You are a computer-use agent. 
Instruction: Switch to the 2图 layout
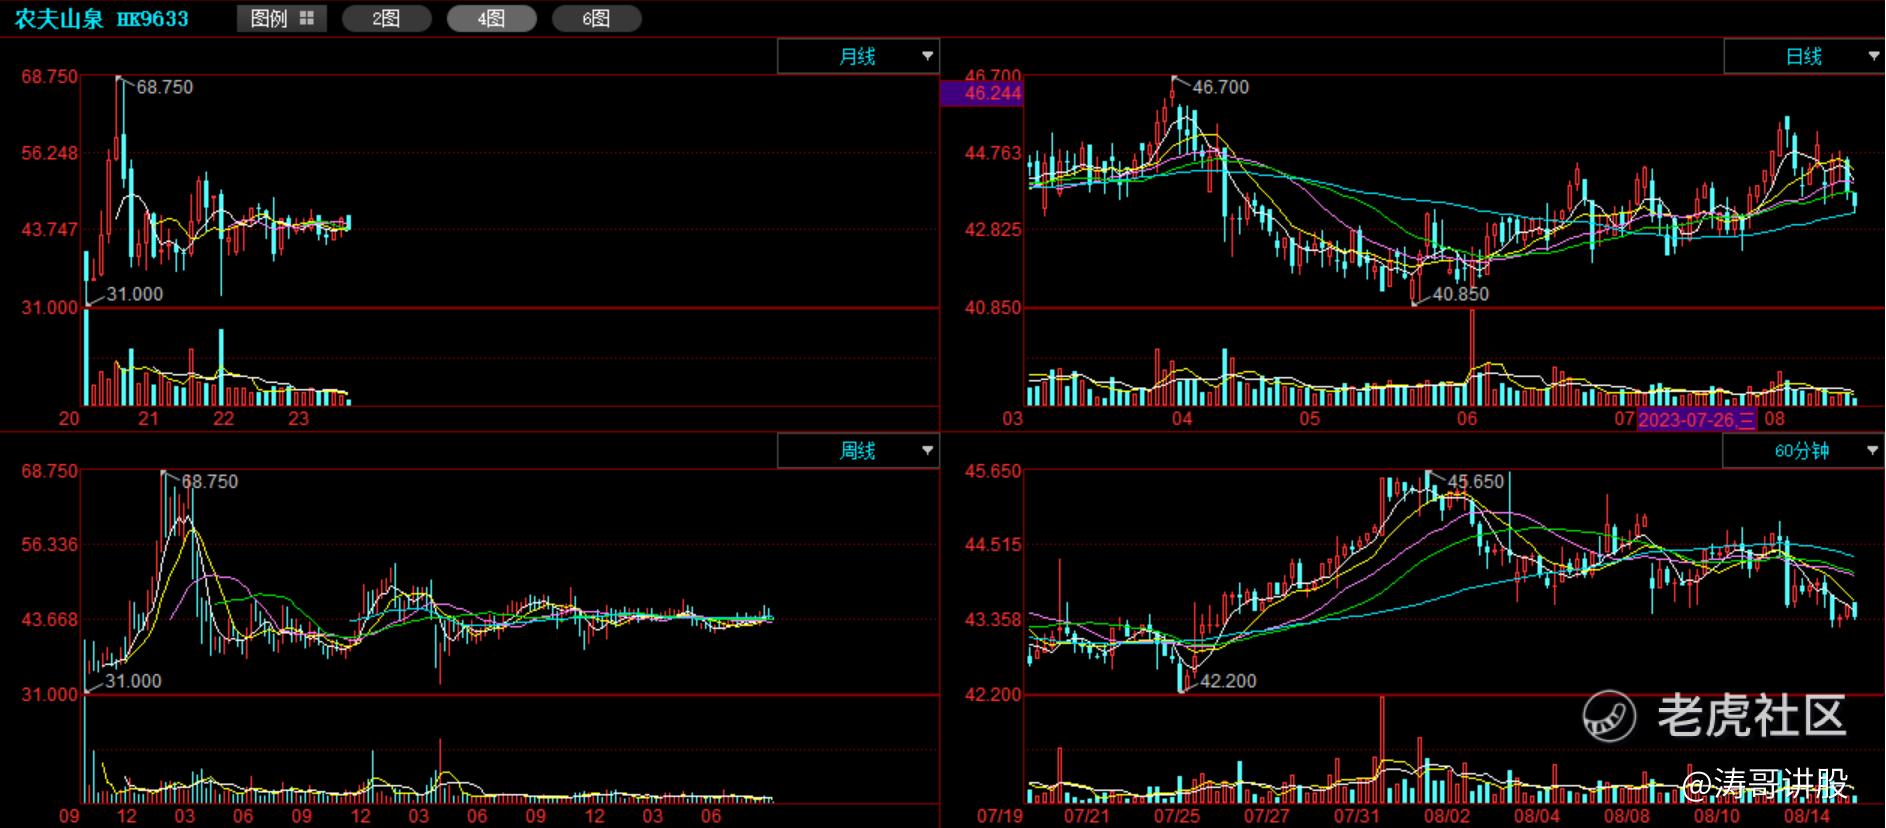(x=386, y=18)
